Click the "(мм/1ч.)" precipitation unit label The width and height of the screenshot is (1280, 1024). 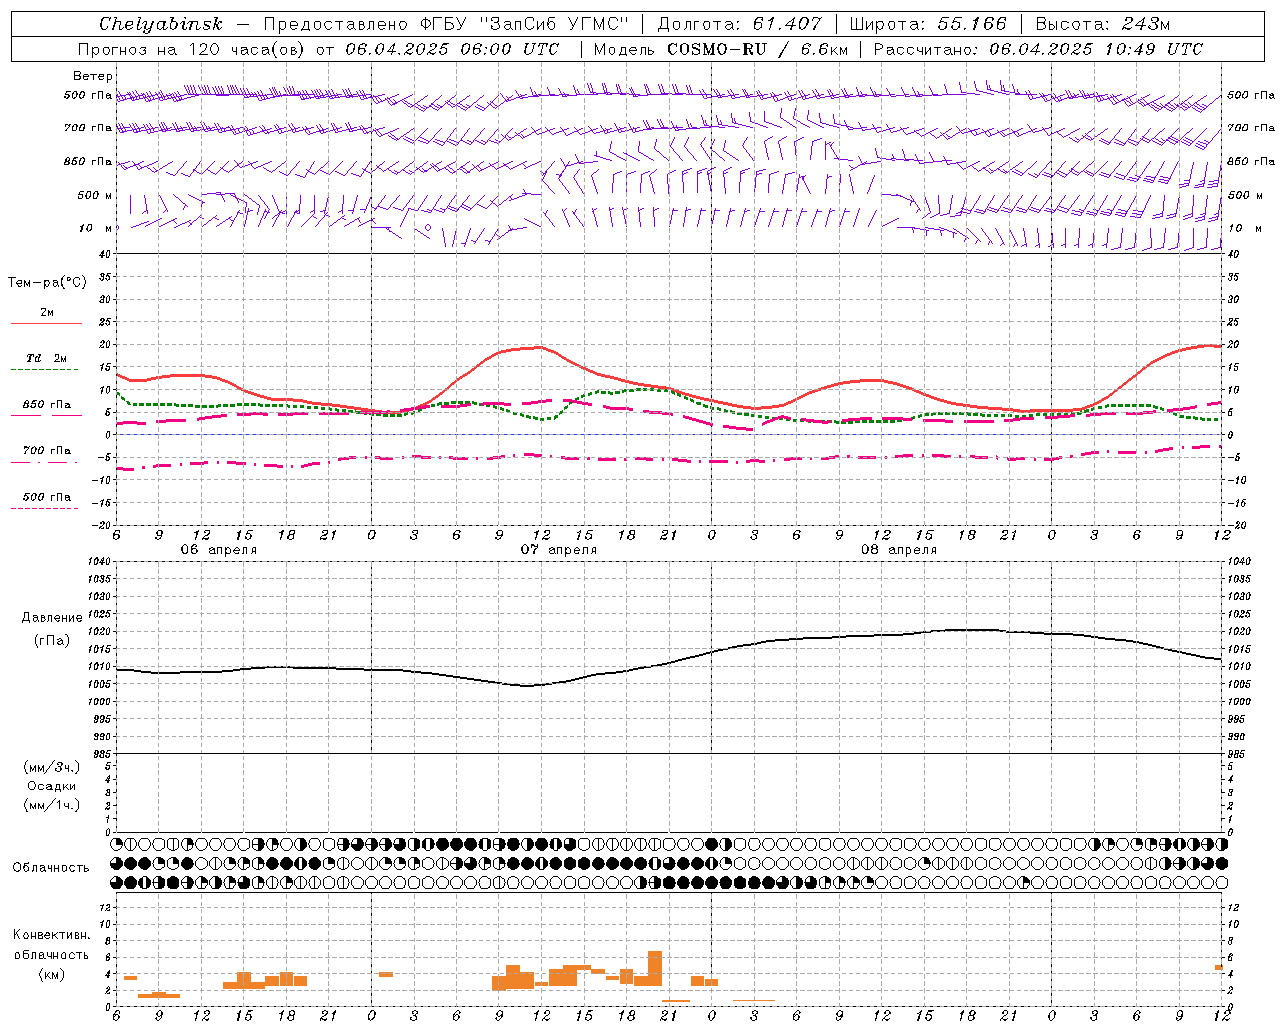pyautogui.click(x=52, y=805)
